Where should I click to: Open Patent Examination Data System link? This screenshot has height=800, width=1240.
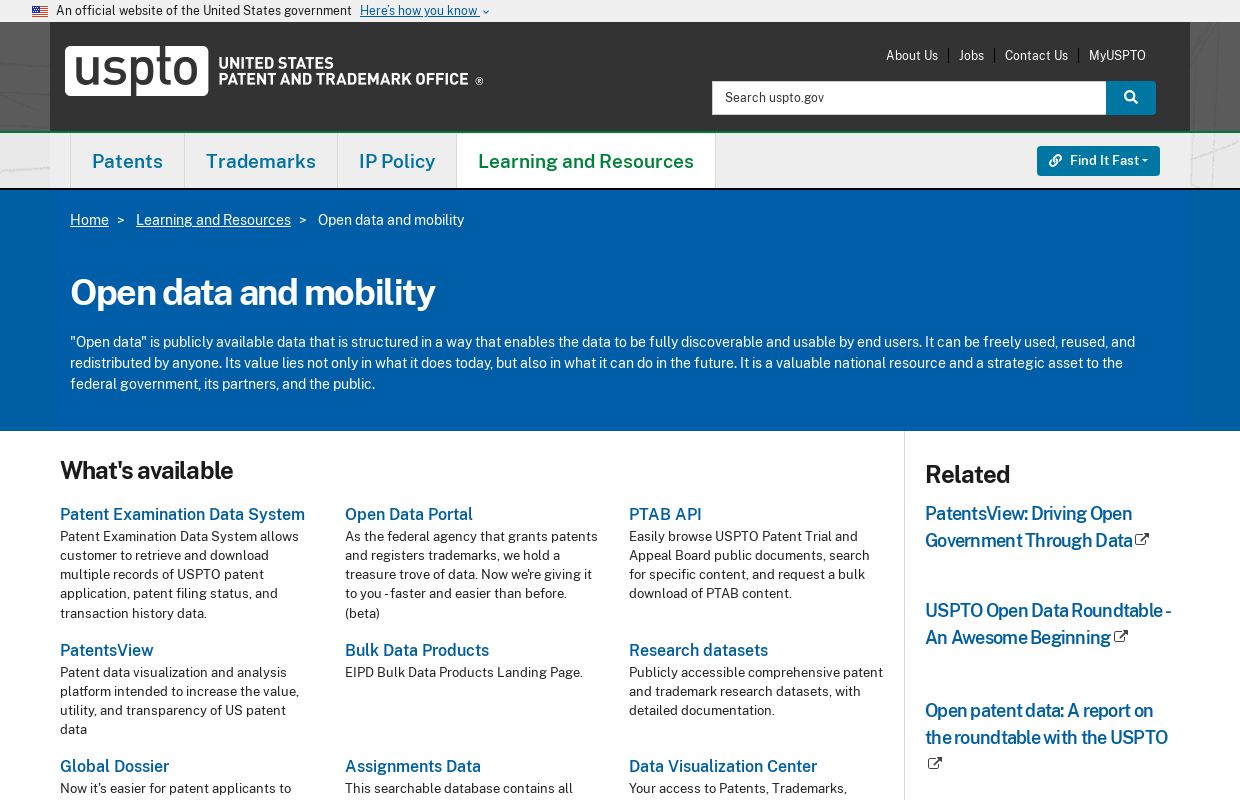pos(182,514)
